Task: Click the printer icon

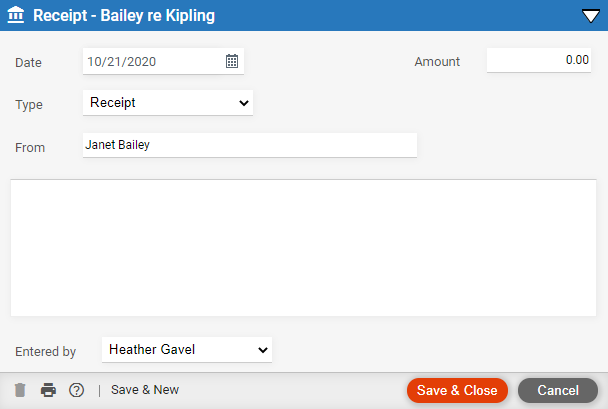Action: click(48, 390)
